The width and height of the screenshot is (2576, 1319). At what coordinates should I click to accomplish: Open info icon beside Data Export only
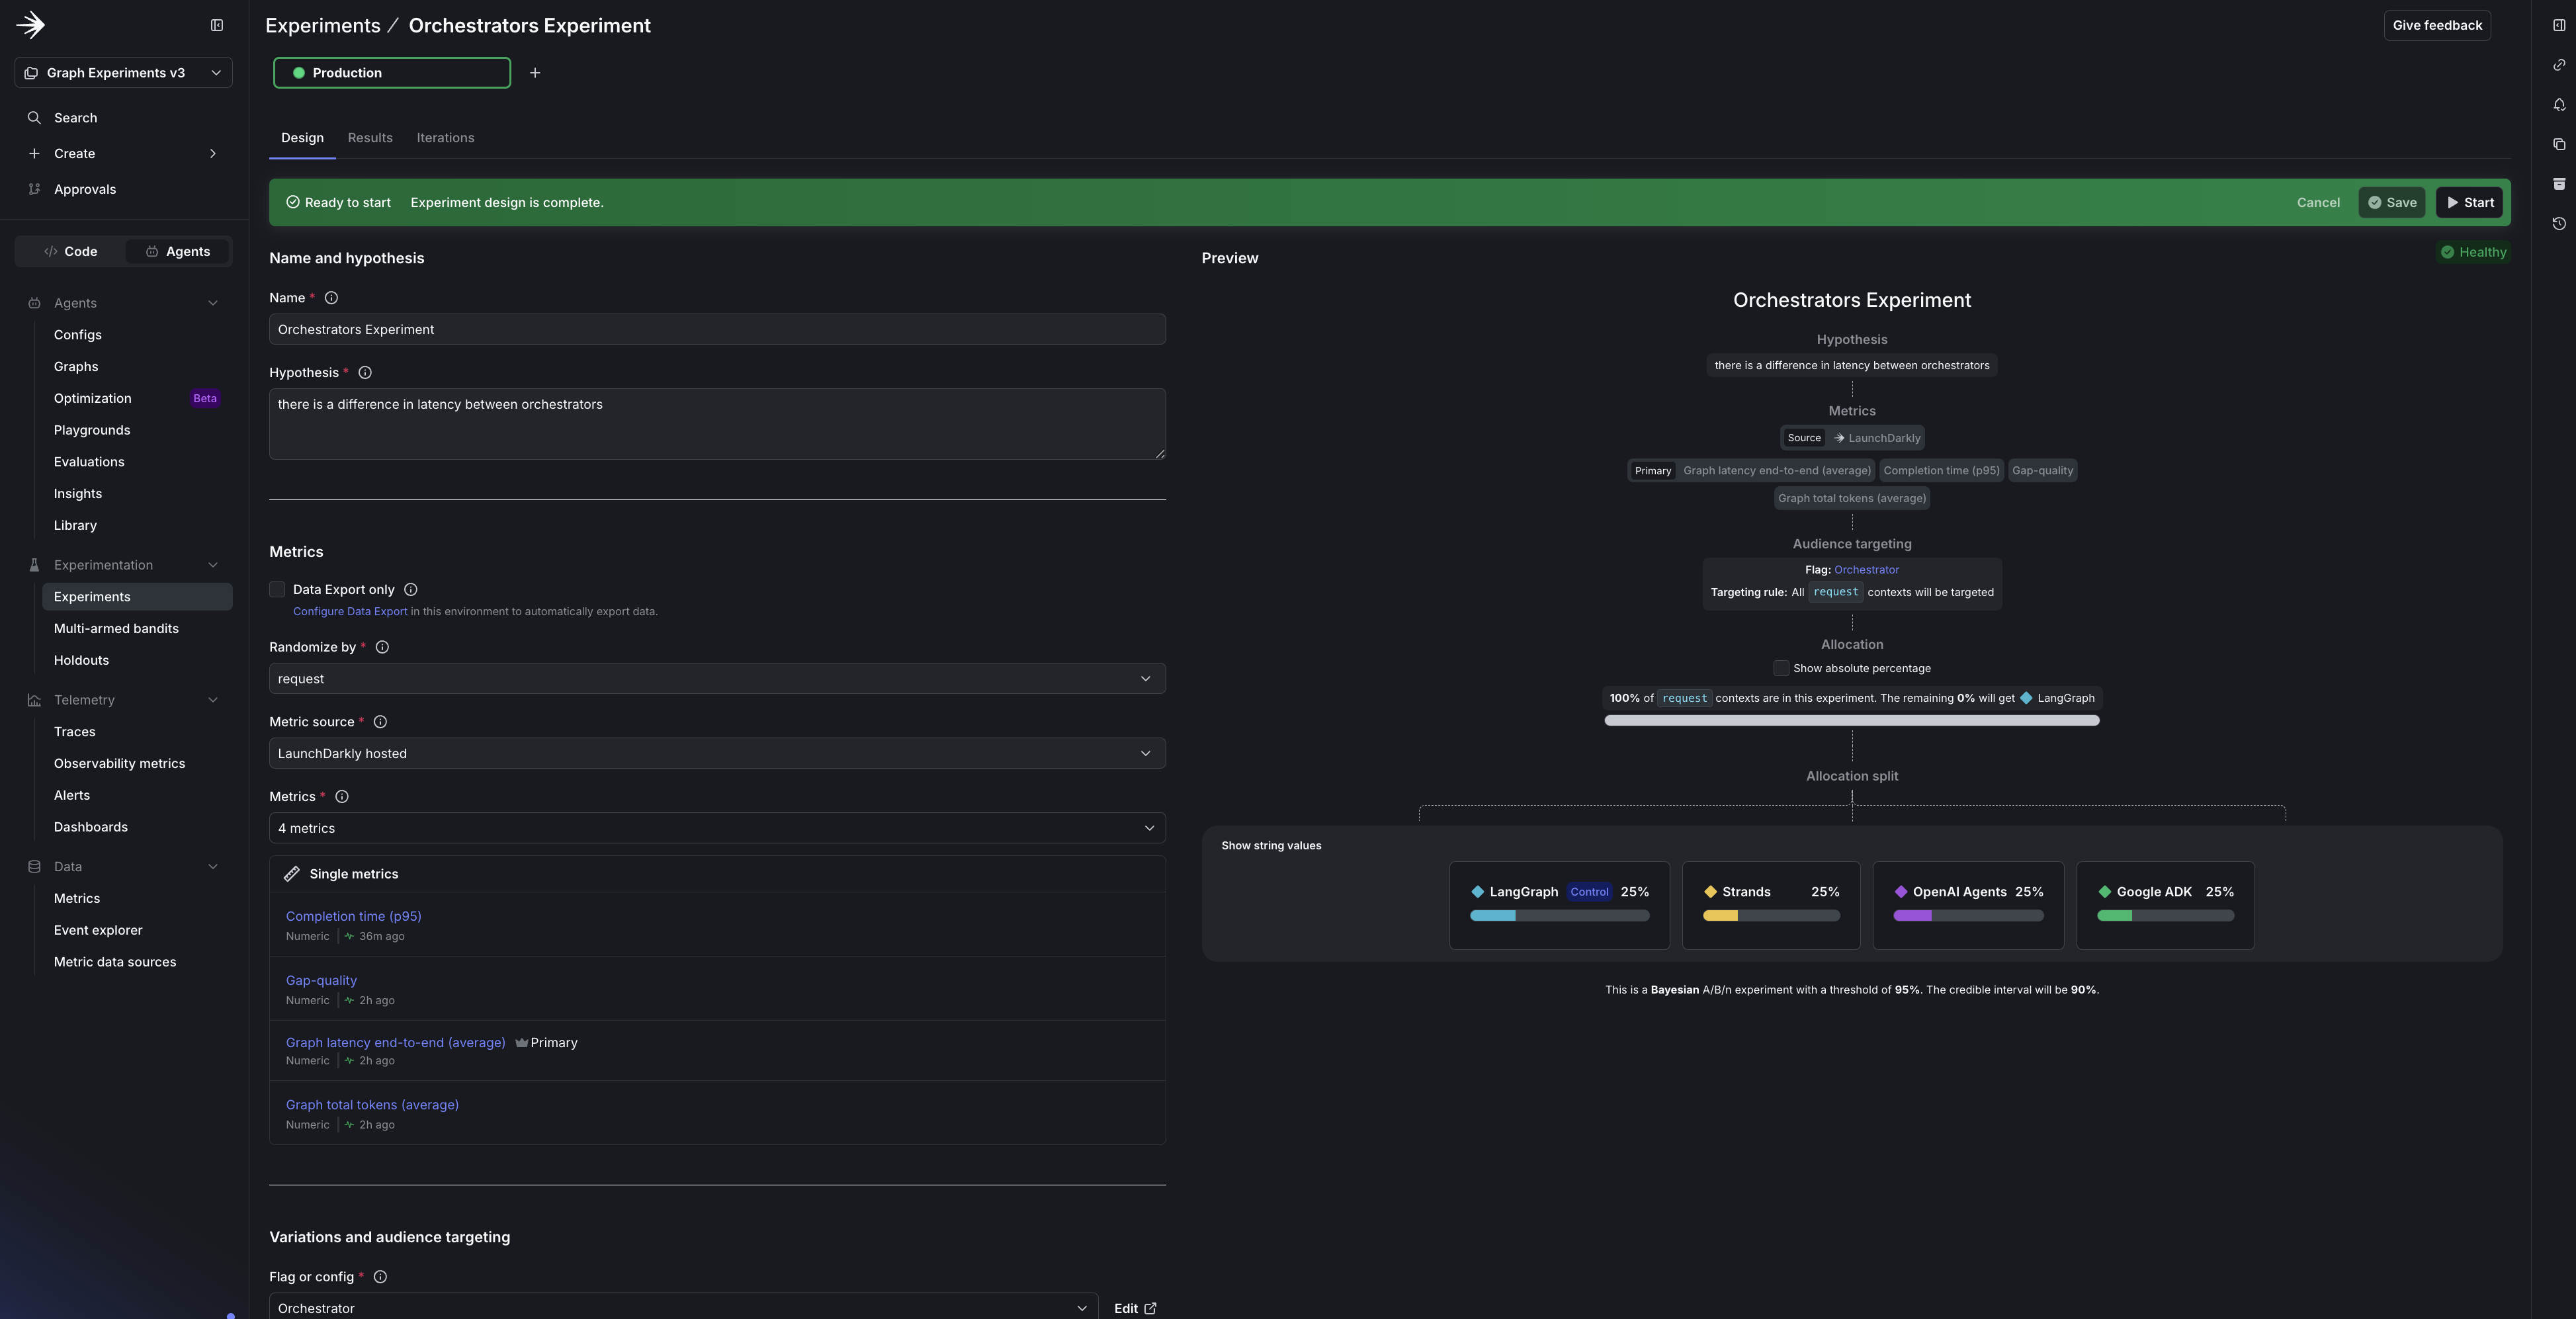(x=411, y=590)
